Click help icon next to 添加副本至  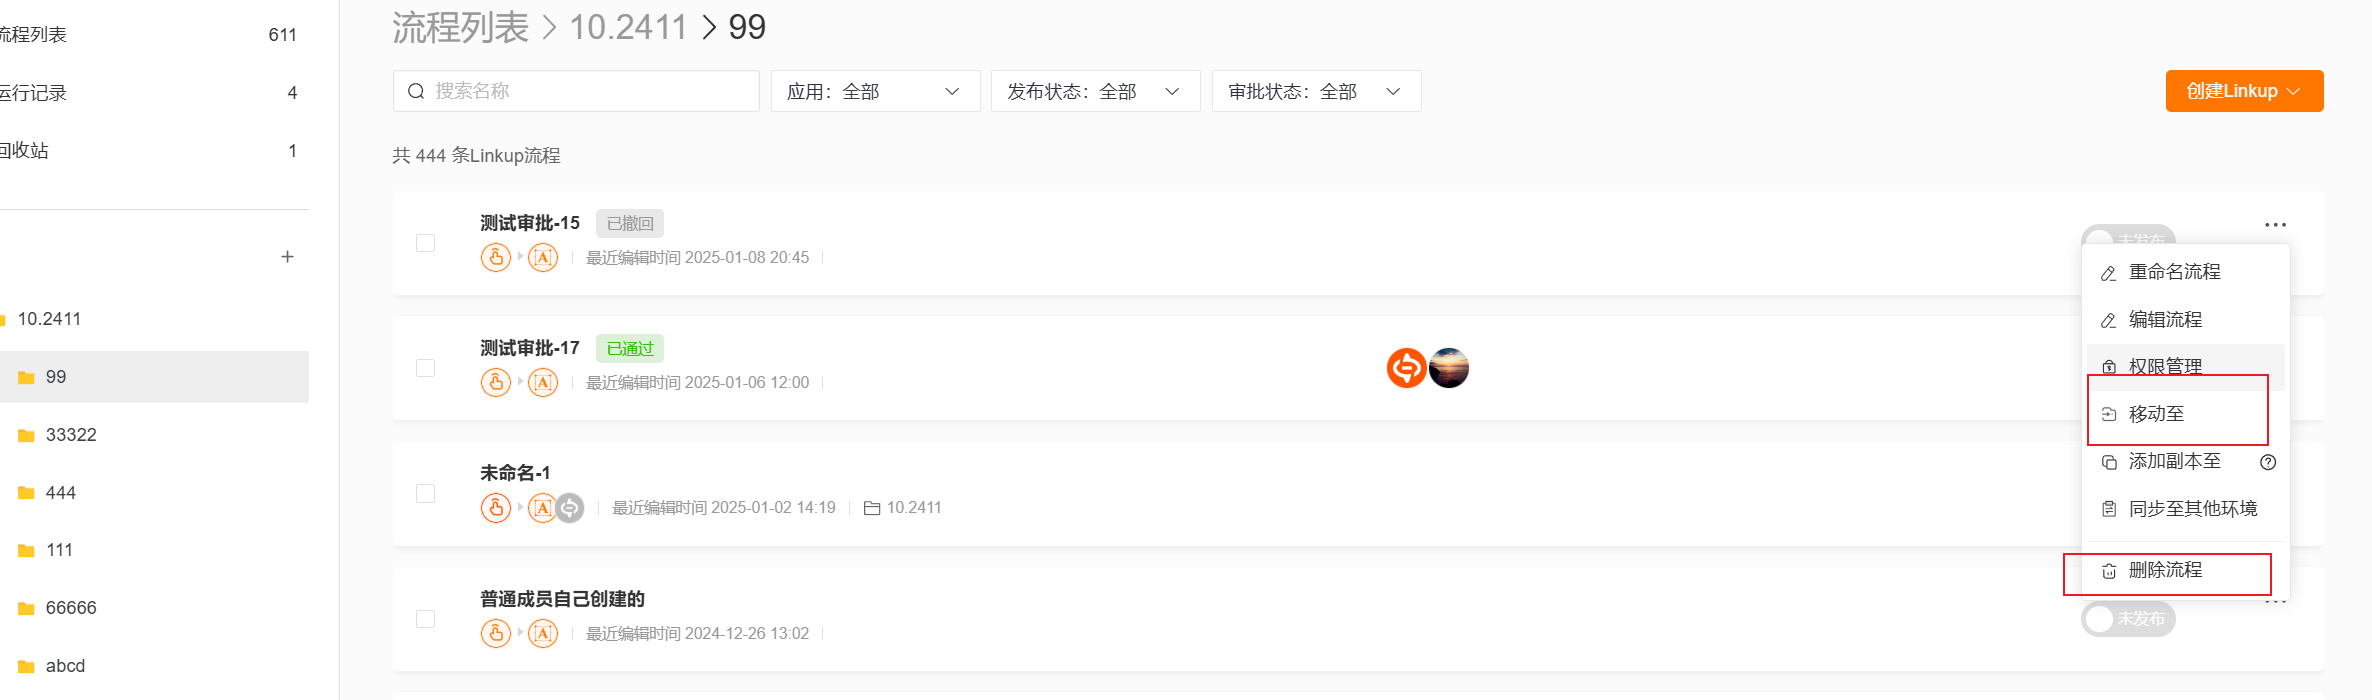(x=2268, y=462)
